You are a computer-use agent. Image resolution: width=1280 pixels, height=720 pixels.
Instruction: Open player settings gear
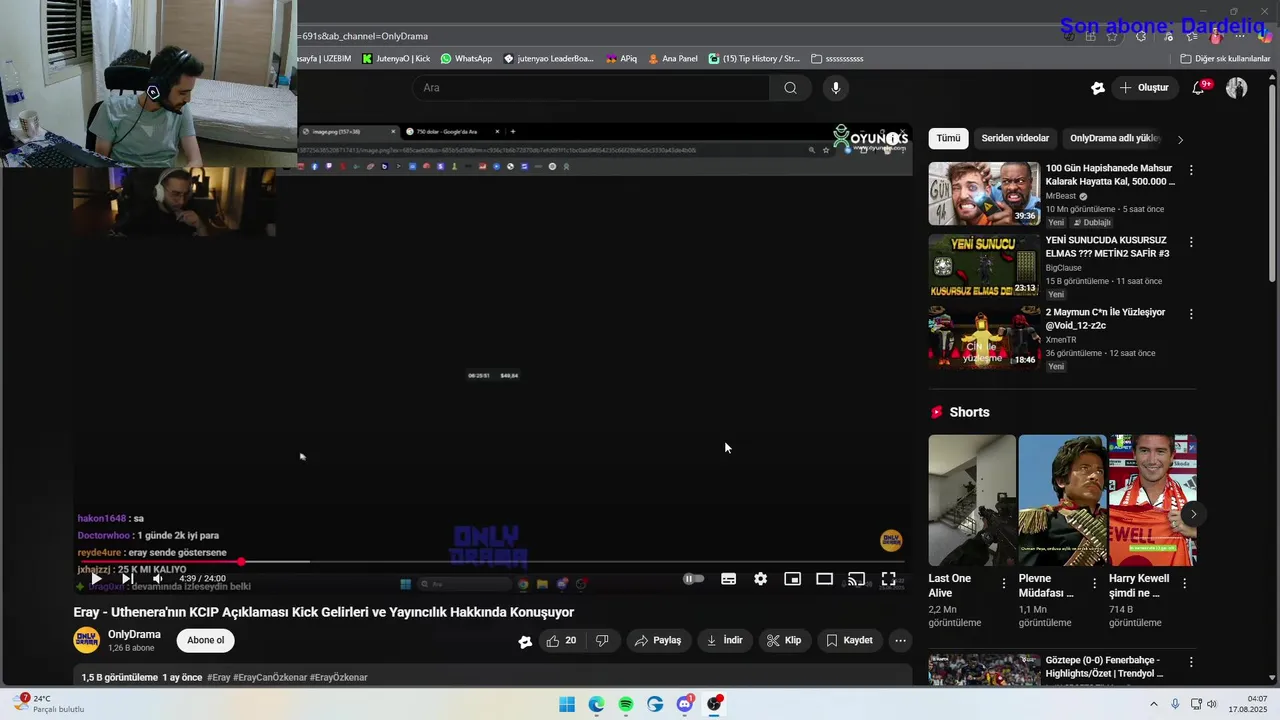coord(761,578)
